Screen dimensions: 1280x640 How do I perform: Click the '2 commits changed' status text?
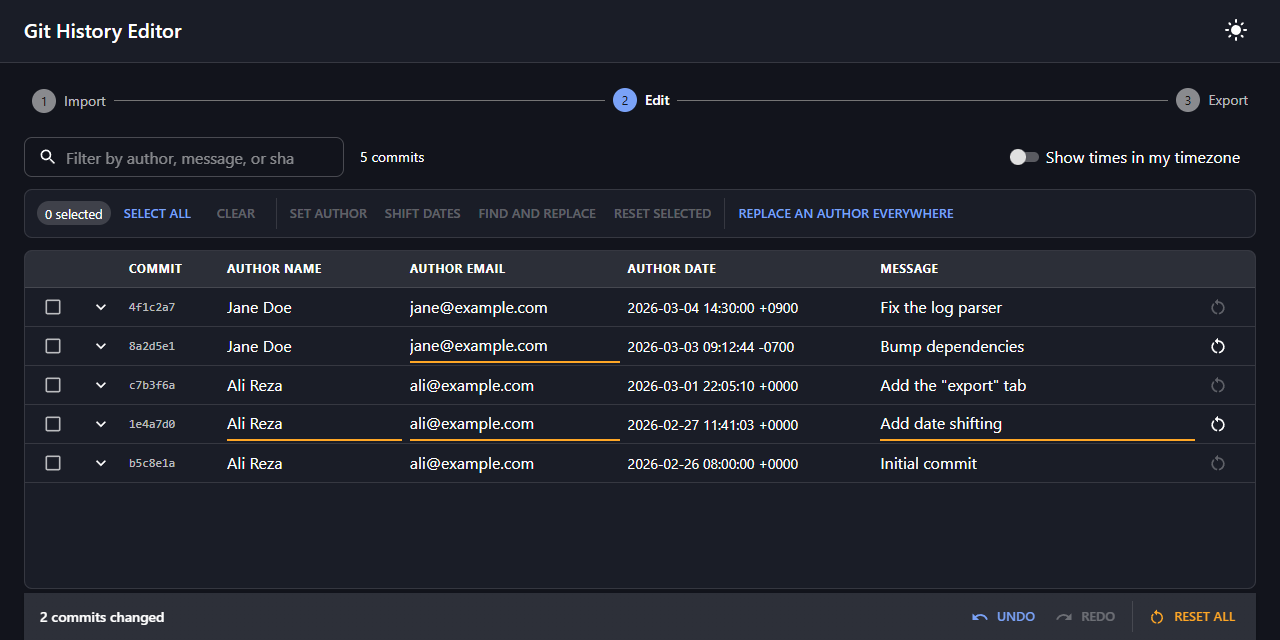click(102, 617)
